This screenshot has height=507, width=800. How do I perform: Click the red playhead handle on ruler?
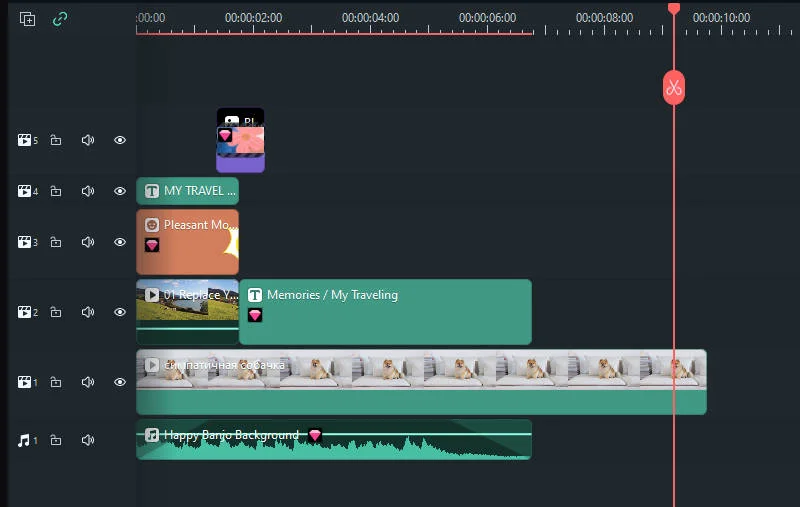pos(673,9)
